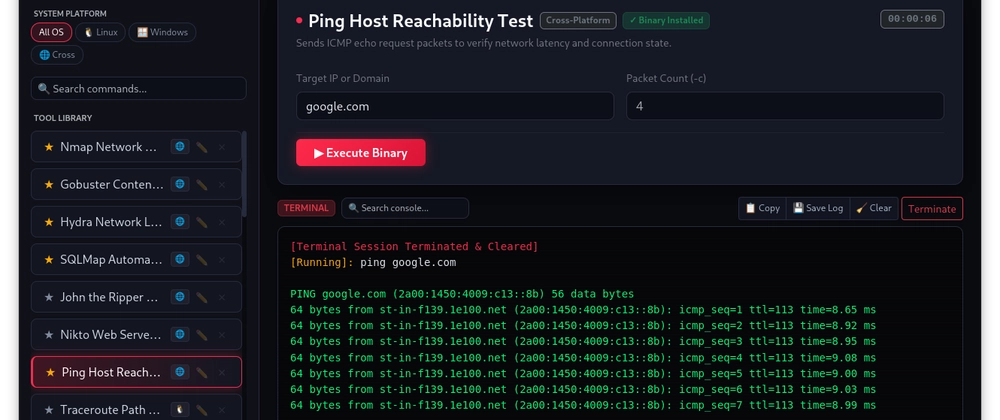Click the Cross-Platform badge
Image resolution: width=1000 pixels, height=420 pixels.
pyautogui.click(x=578, y=20)
